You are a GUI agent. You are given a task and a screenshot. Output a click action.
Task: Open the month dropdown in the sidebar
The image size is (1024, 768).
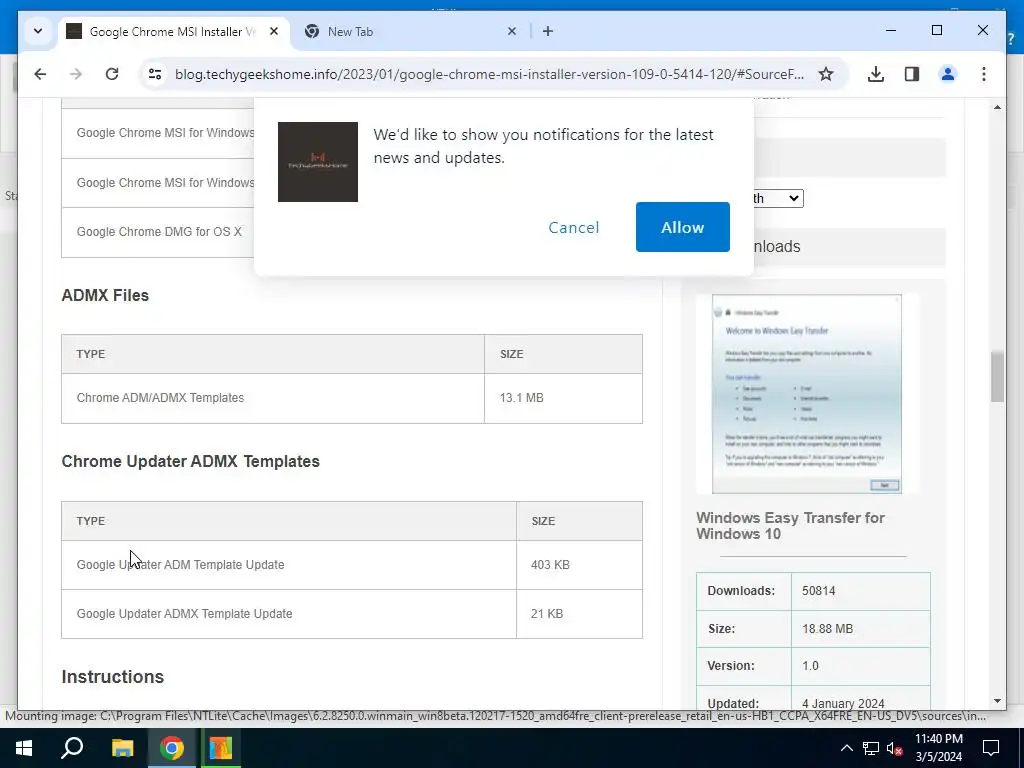click(777, 198)
